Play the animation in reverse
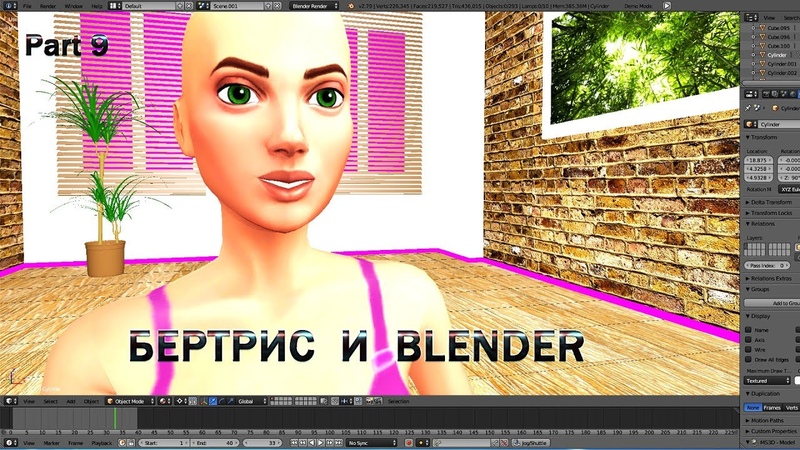This screenshot has width=800, height=450. tap(312, 443)
